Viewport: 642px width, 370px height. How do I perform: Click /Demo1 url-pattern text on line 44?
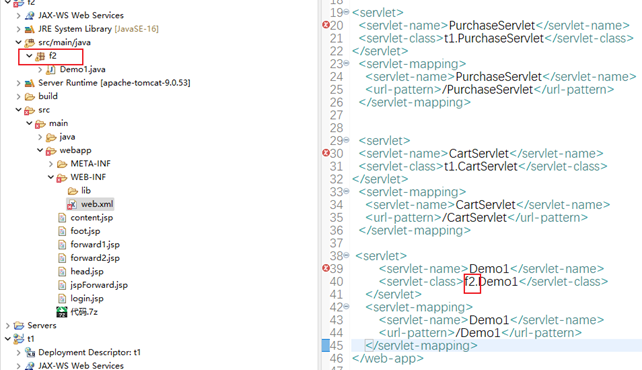(x=478, y=333)
